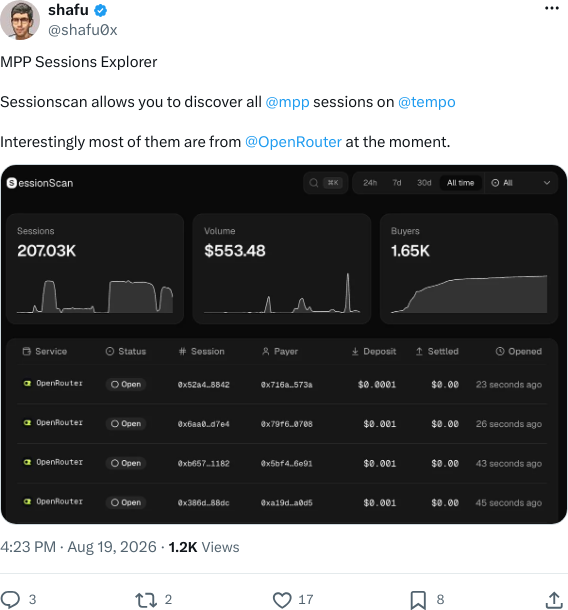Select the 30d time range
Screen dimensions: 568x610
(x=424, y=183)
